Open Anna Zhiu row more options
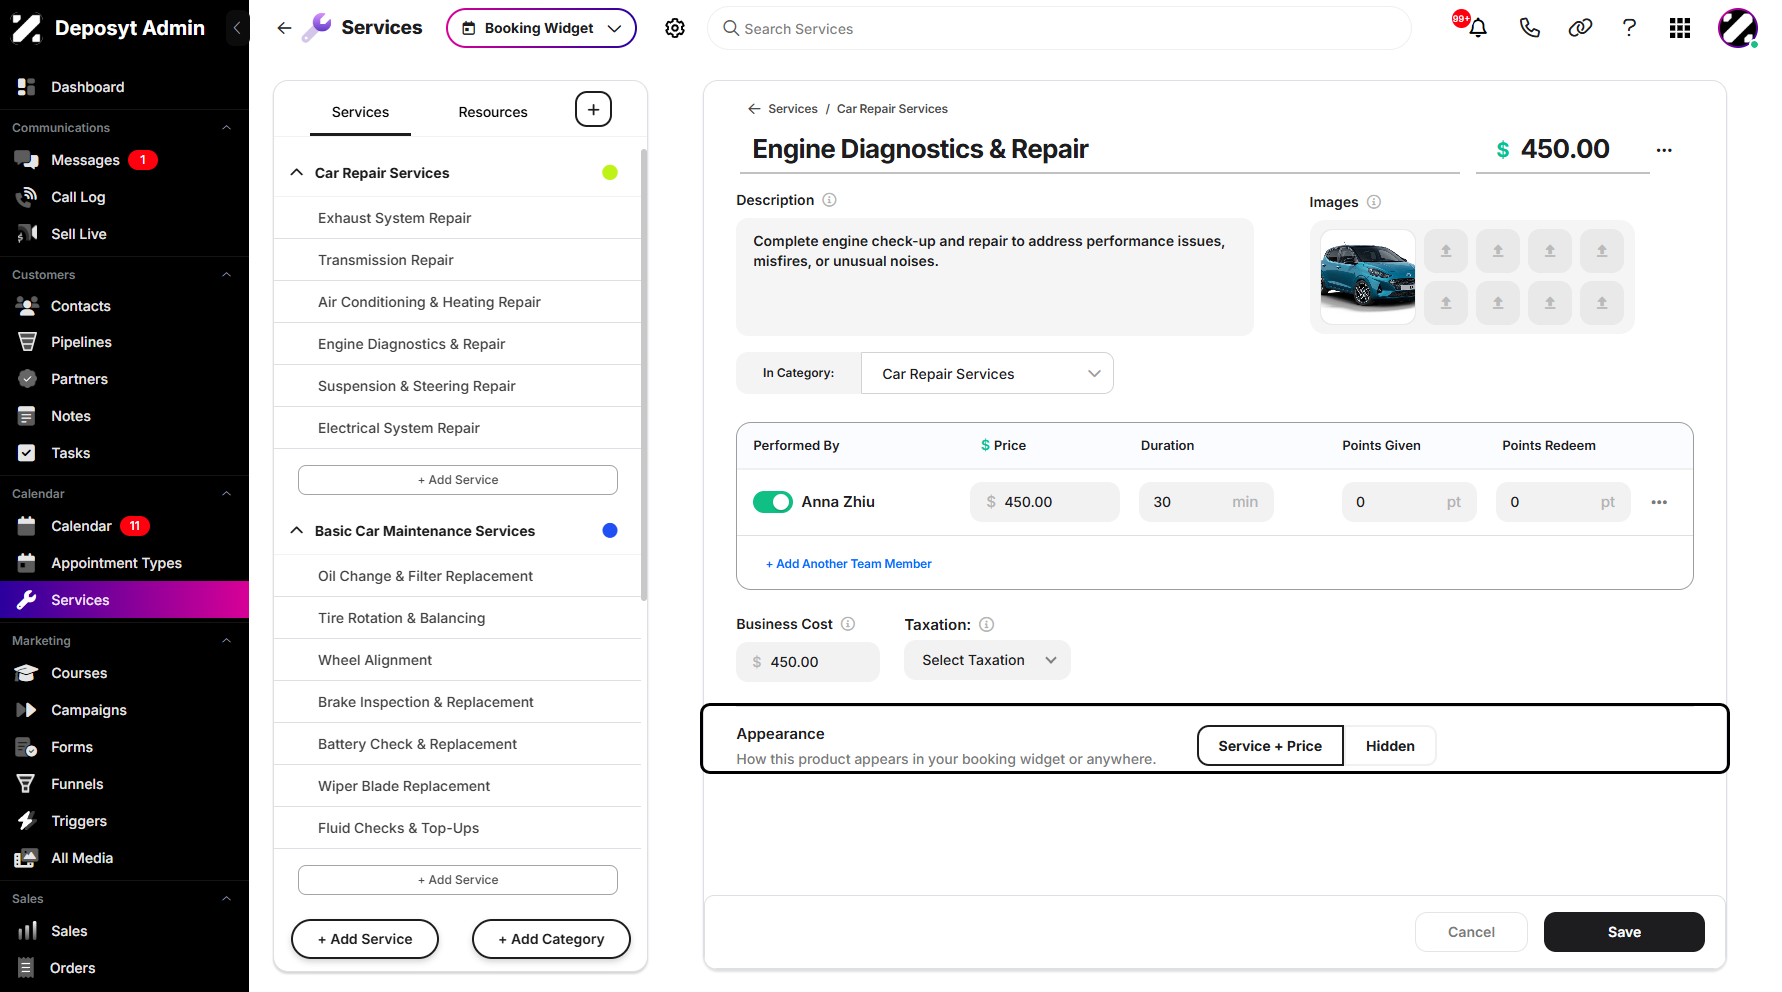1782x992 pixels. tap(1659, 502)
